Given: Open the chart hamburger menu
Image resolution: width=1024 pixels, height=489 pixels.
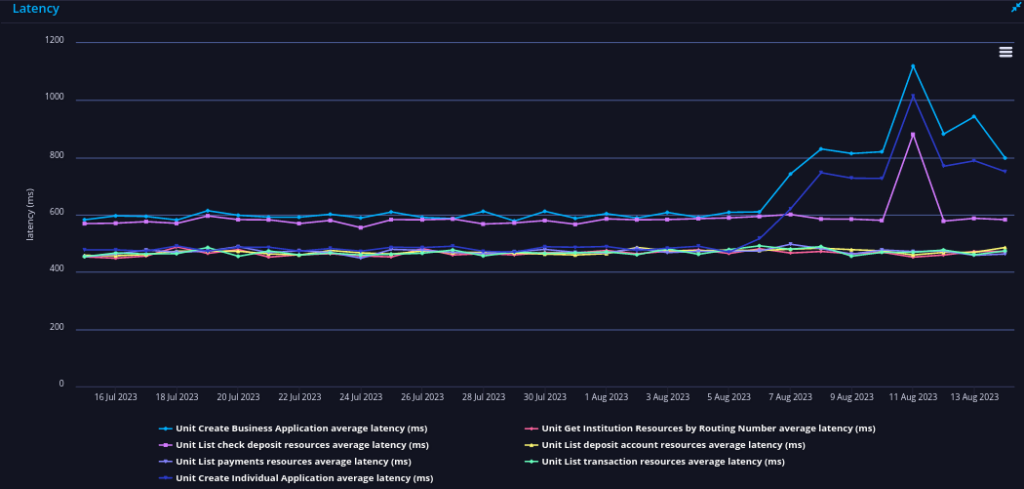Looking at the screenshot, I should click(x=1006, y=52).
